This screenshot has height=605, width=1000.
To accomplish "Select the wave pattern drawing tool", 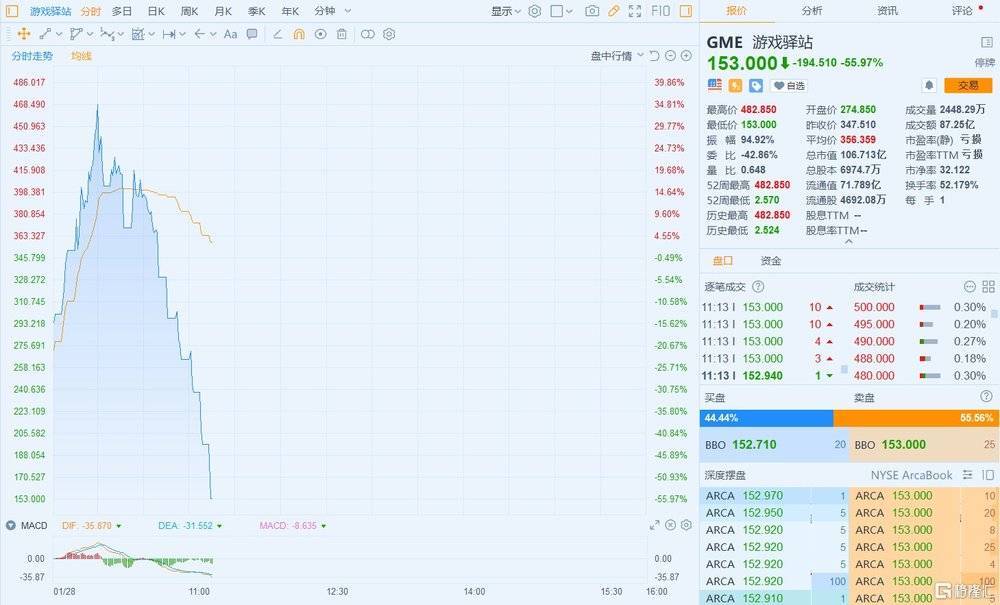I will point(107,34).
